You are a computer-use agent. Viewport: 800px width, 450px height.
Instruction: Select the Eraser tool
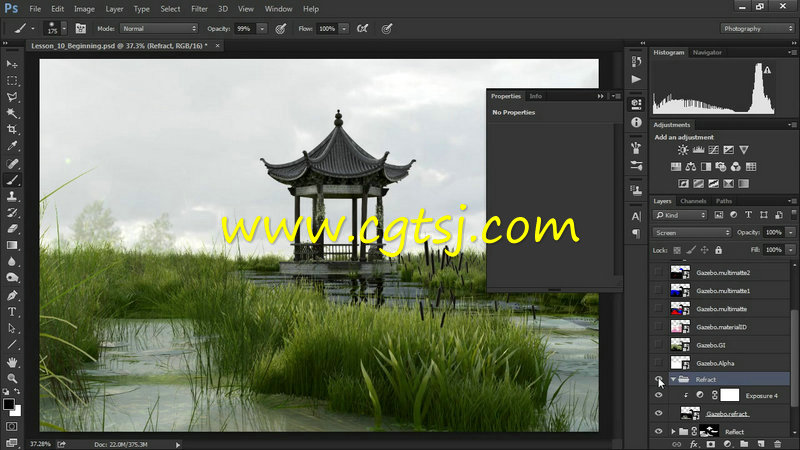click(x=12, y=229)
